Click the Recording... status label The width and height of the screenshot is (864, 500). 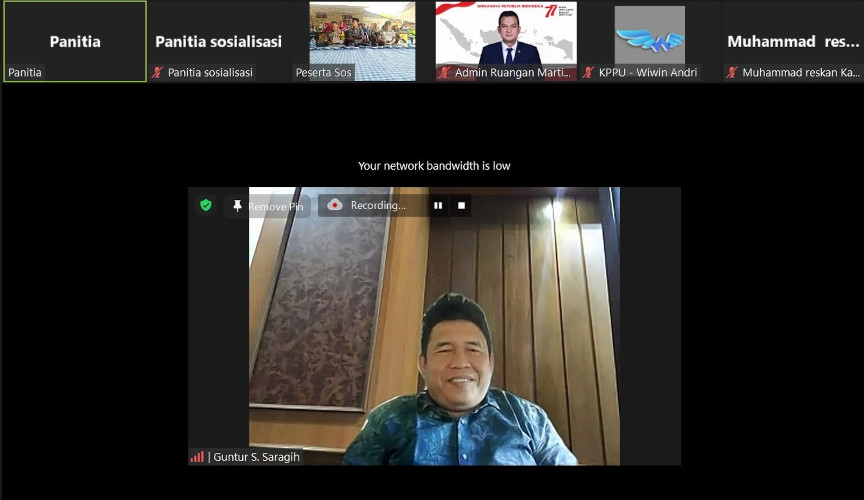pos(378,205)
